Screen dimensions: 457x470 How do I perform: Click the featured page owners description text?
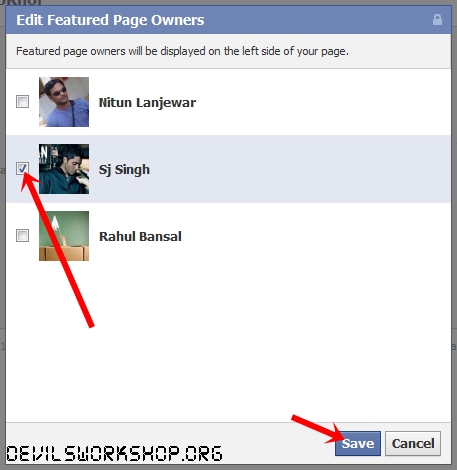pyautogui.click(x=182, y=51)
